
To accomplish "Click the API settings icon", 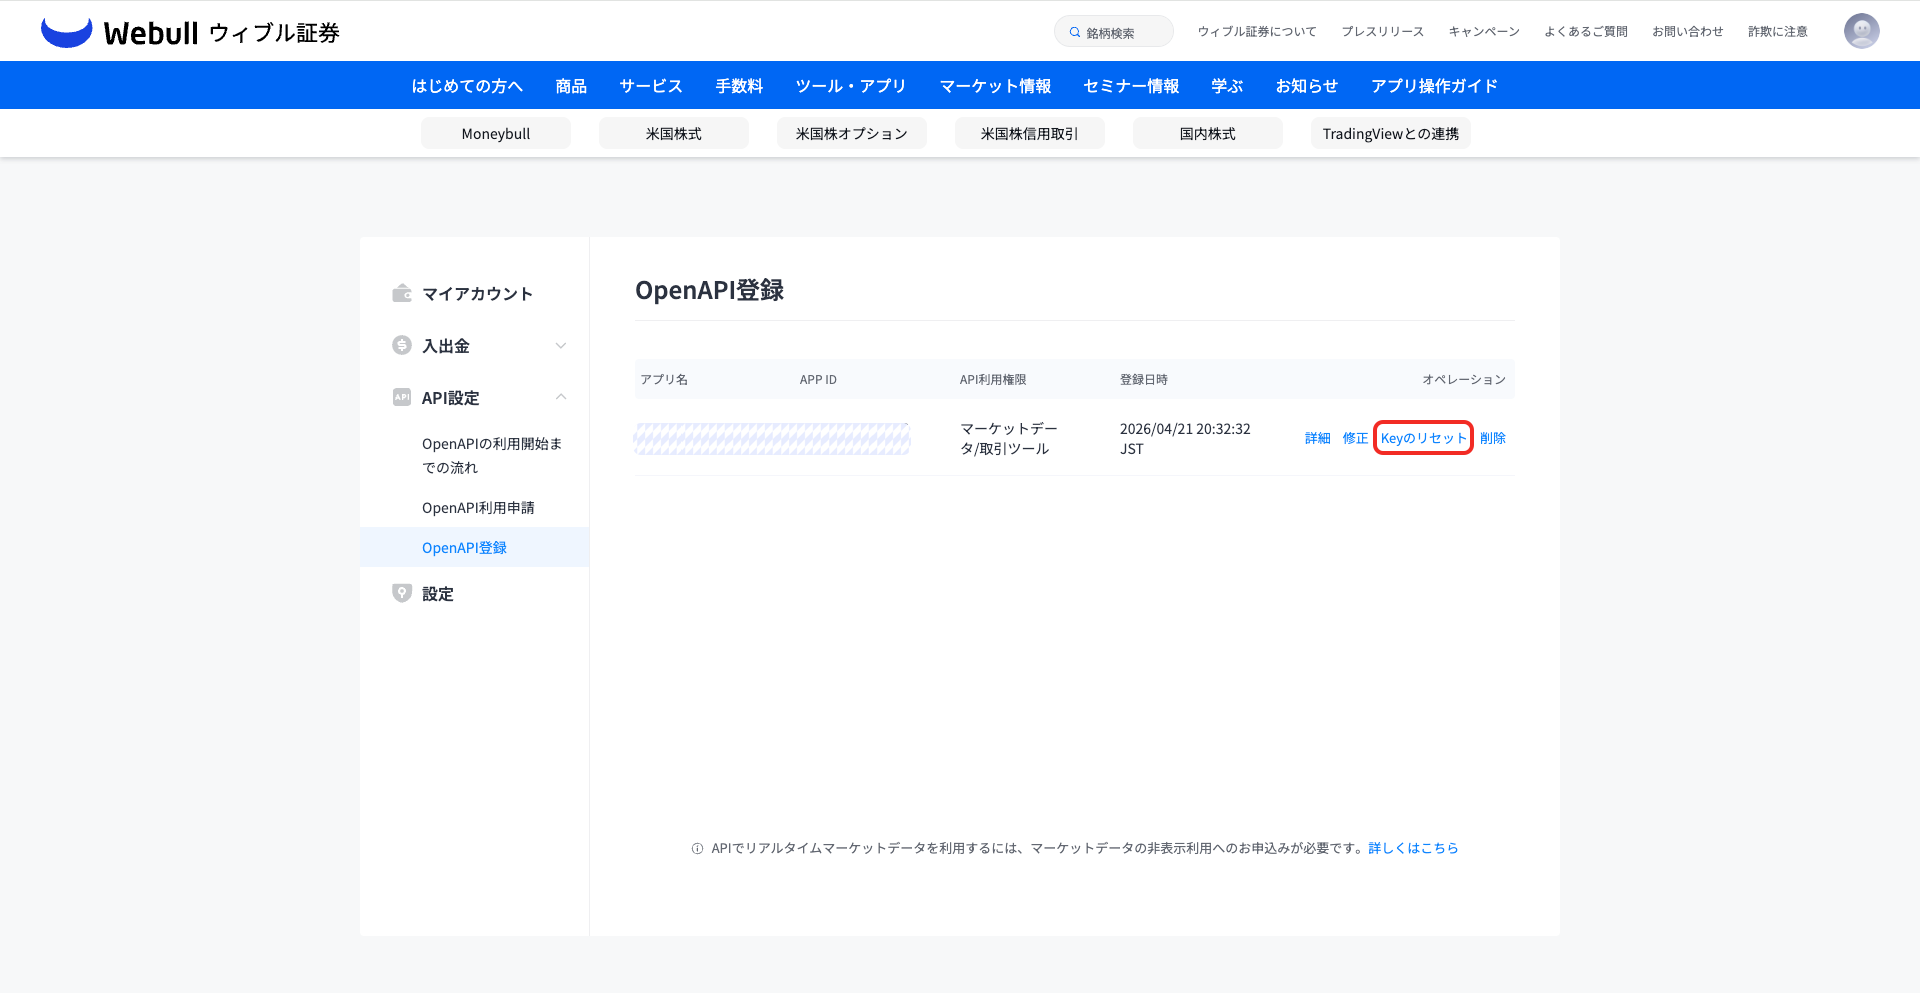I will [402, 397].
